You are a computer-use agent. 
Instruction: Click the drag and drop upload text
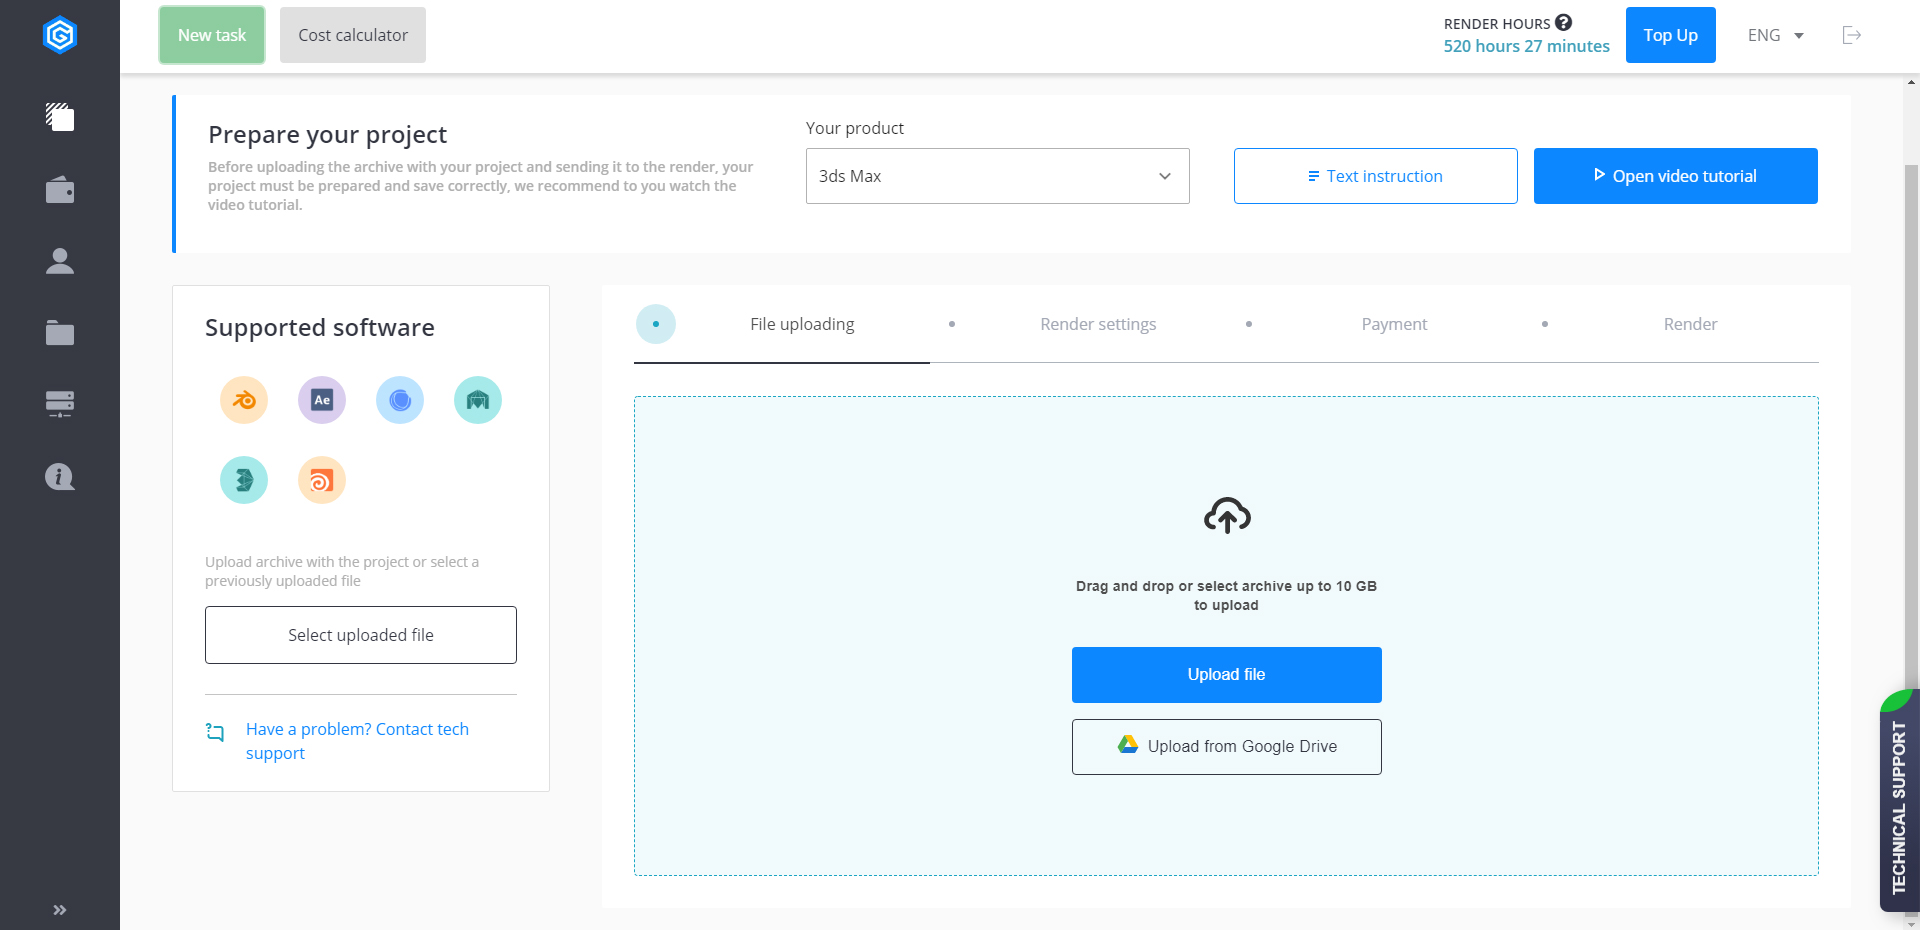tap(1226, 596)
